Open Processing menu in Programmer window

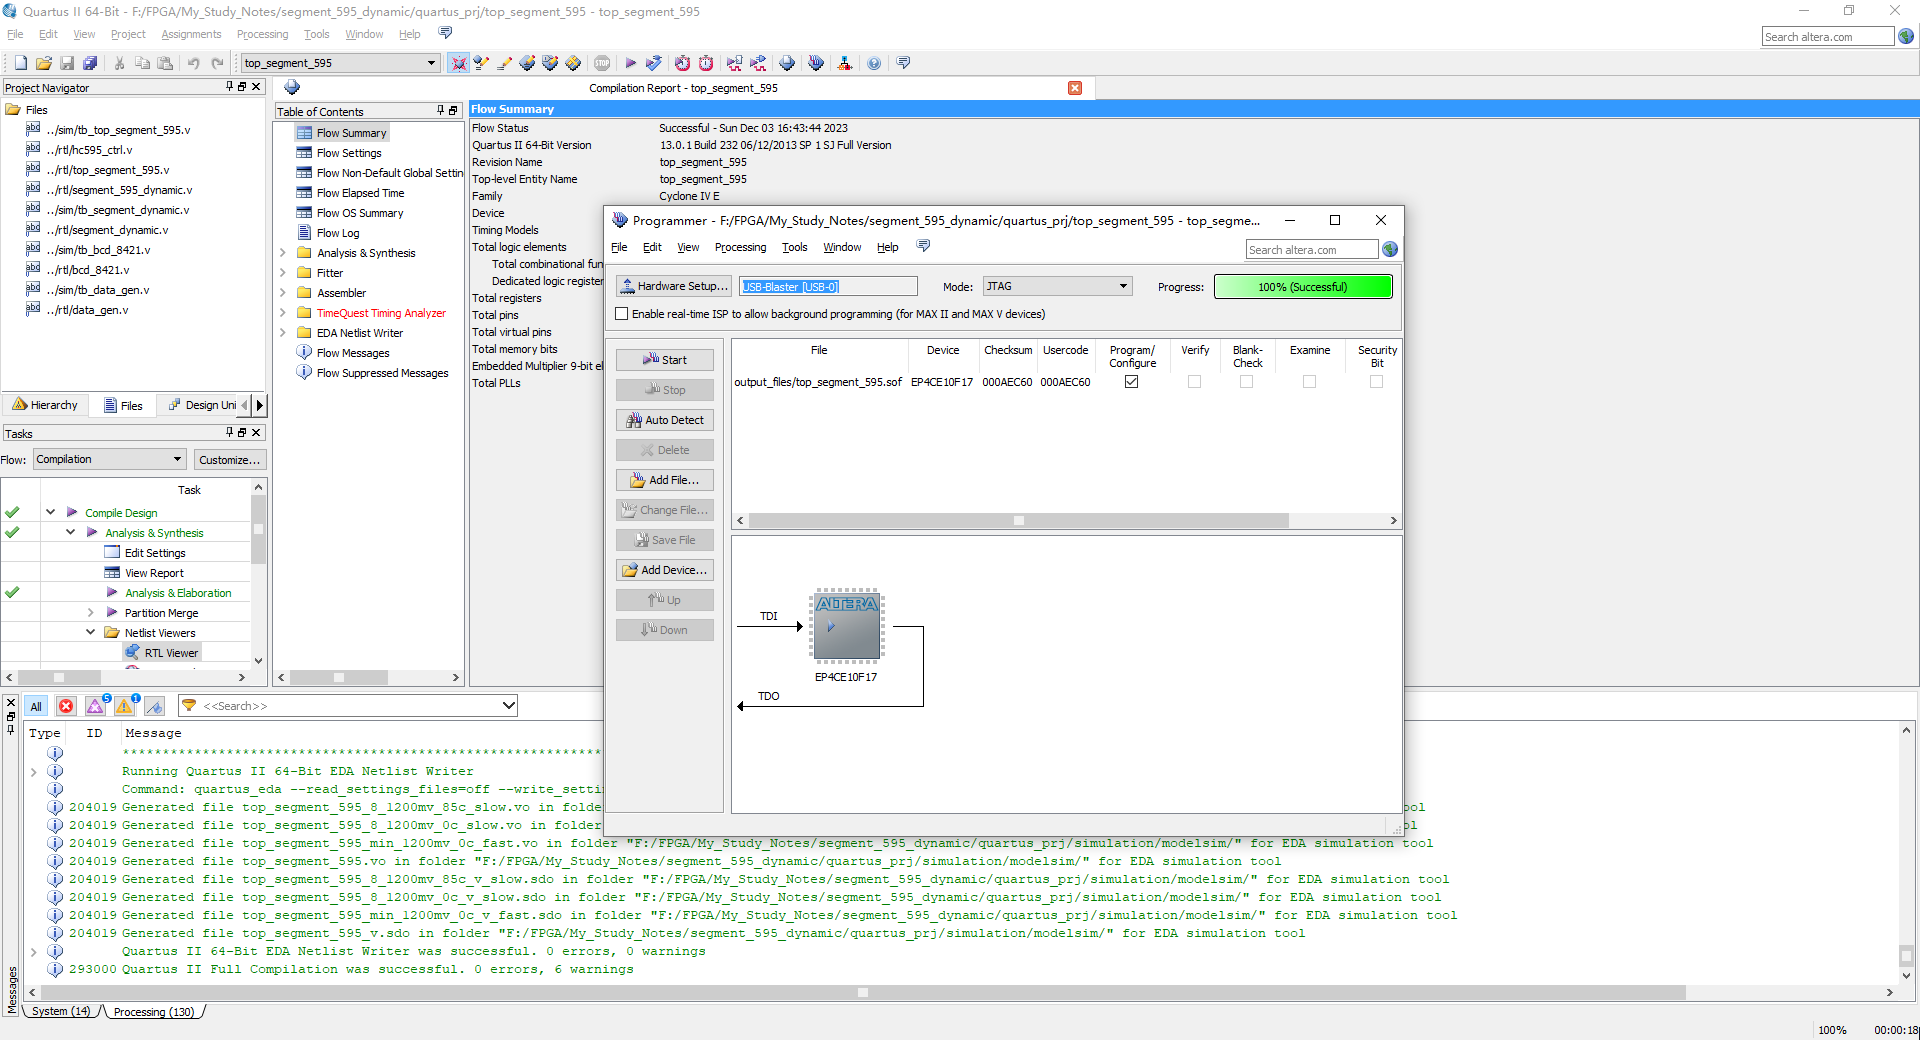tap(740, 247)
